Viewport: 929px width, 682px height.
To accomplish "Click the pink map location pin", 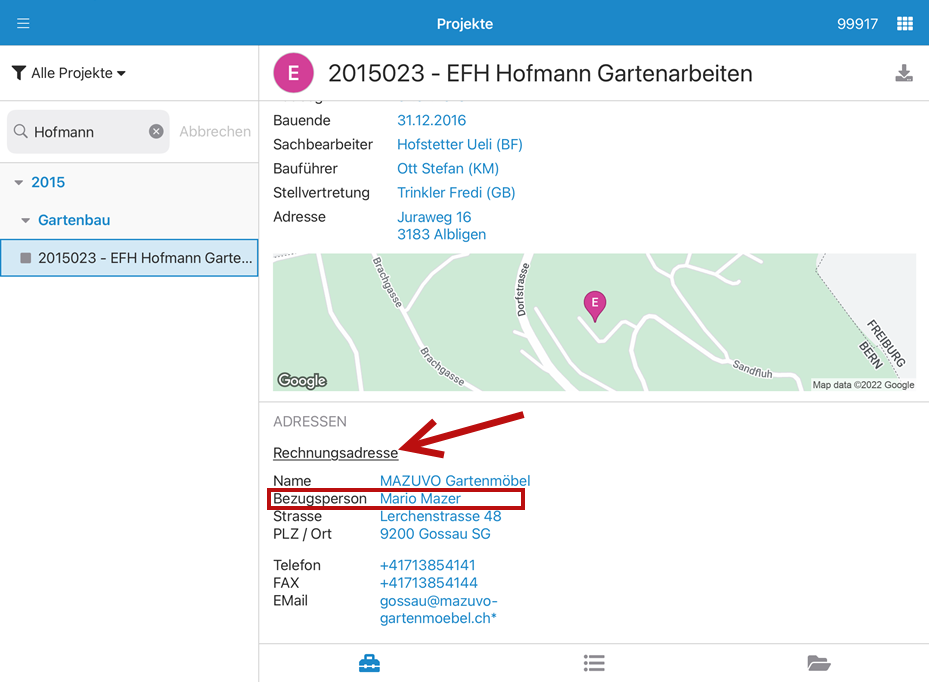I will 595,305.
